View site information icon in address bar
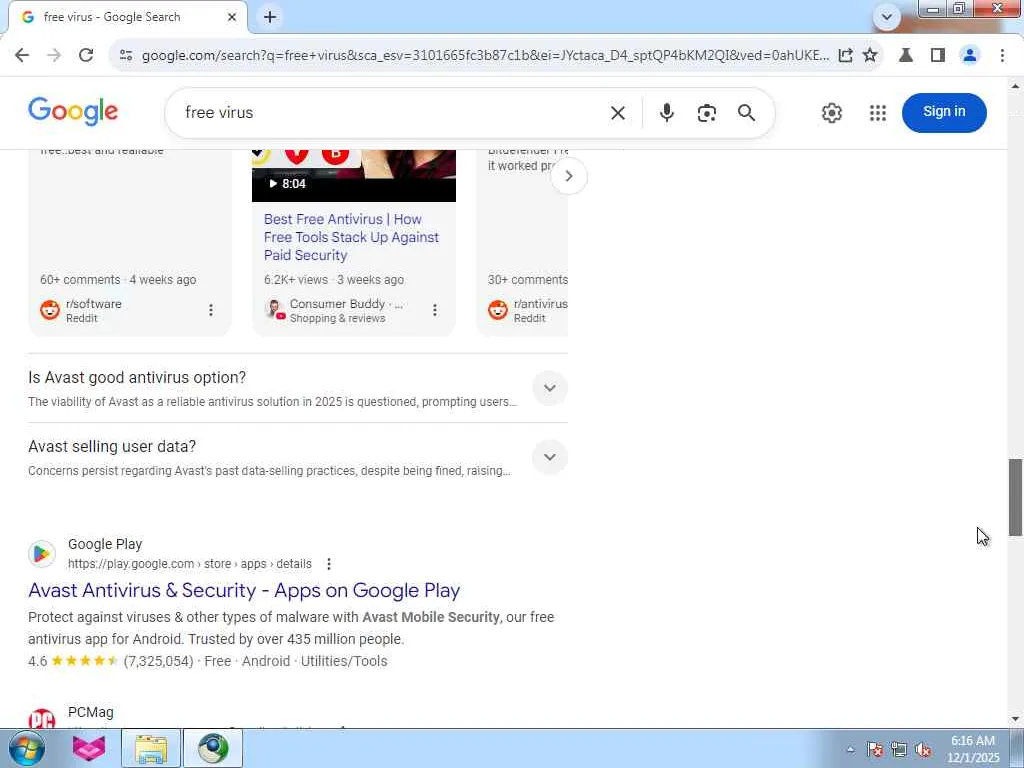Viewport: 1024px width, 768px height. click(x=126, y=56)
